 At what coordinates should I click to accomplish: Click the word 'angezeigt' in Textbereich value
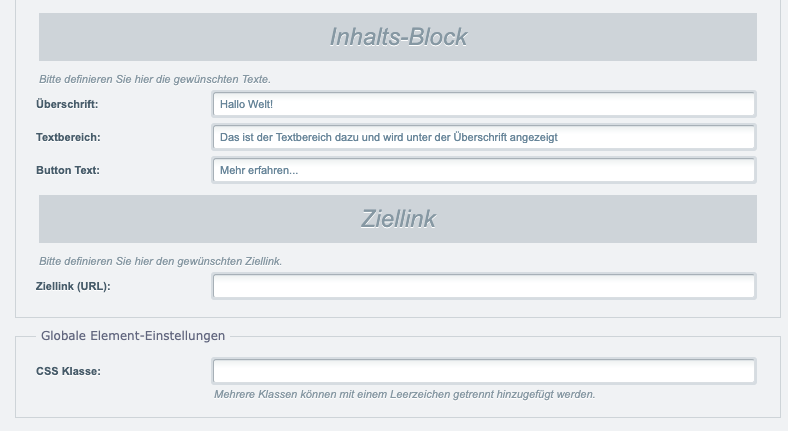pyautogui.click(x=534, y=138)
